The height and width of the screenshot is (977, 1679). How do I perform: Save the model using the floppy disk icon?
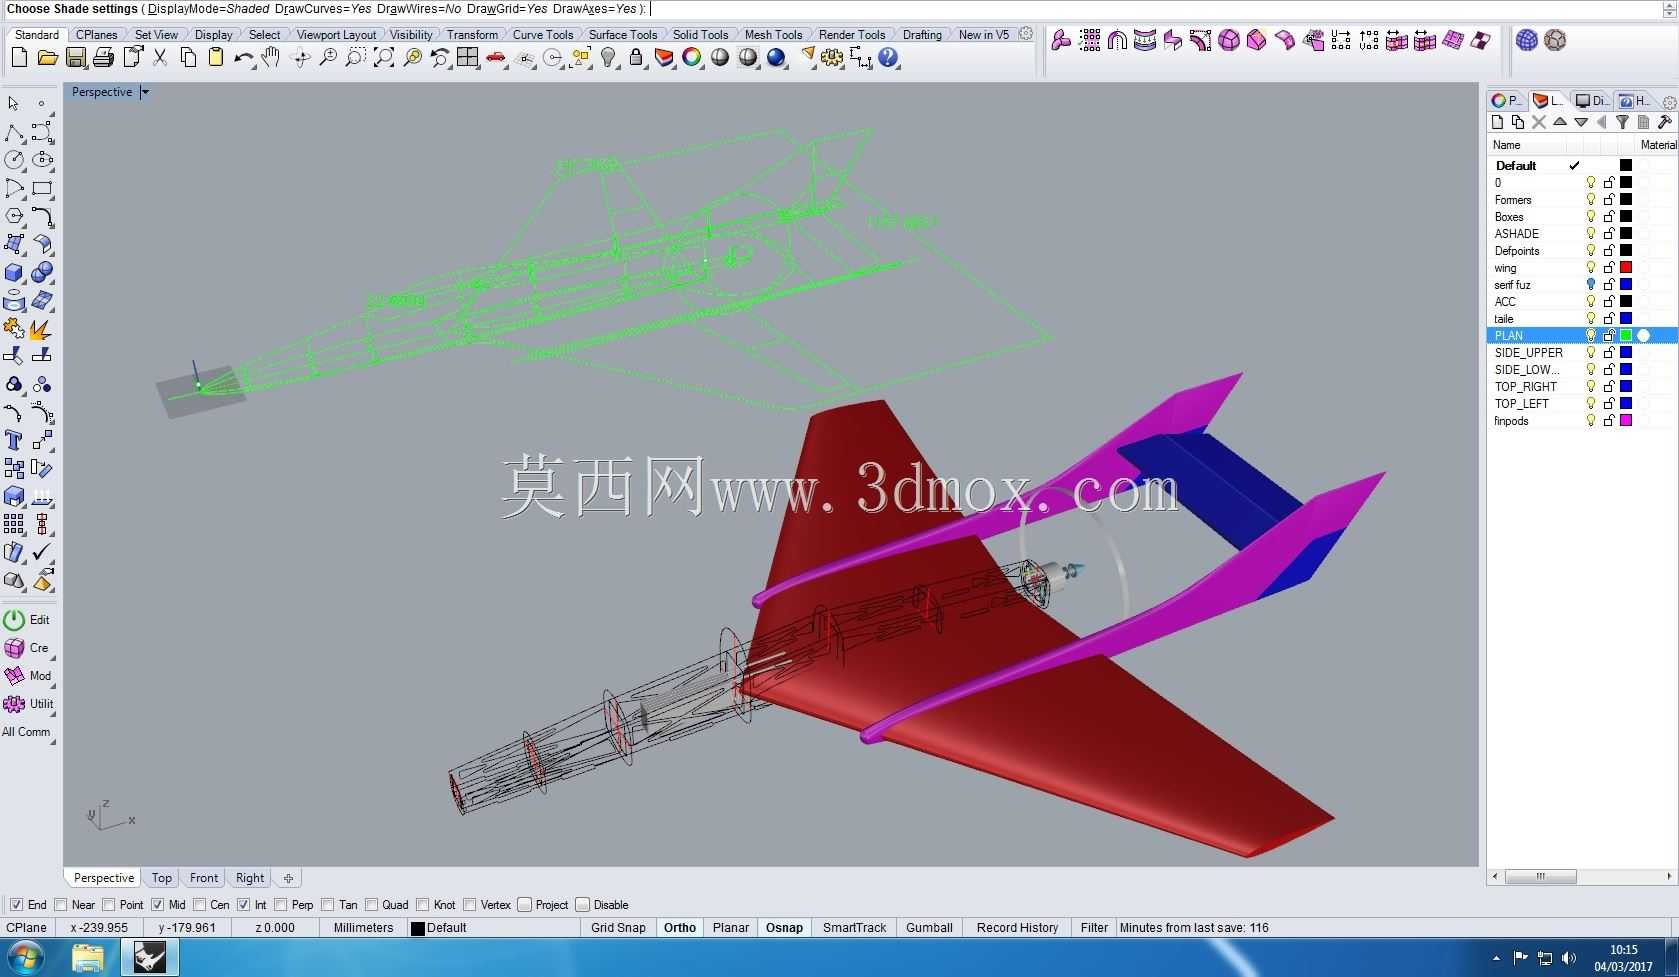pos(75,58)
